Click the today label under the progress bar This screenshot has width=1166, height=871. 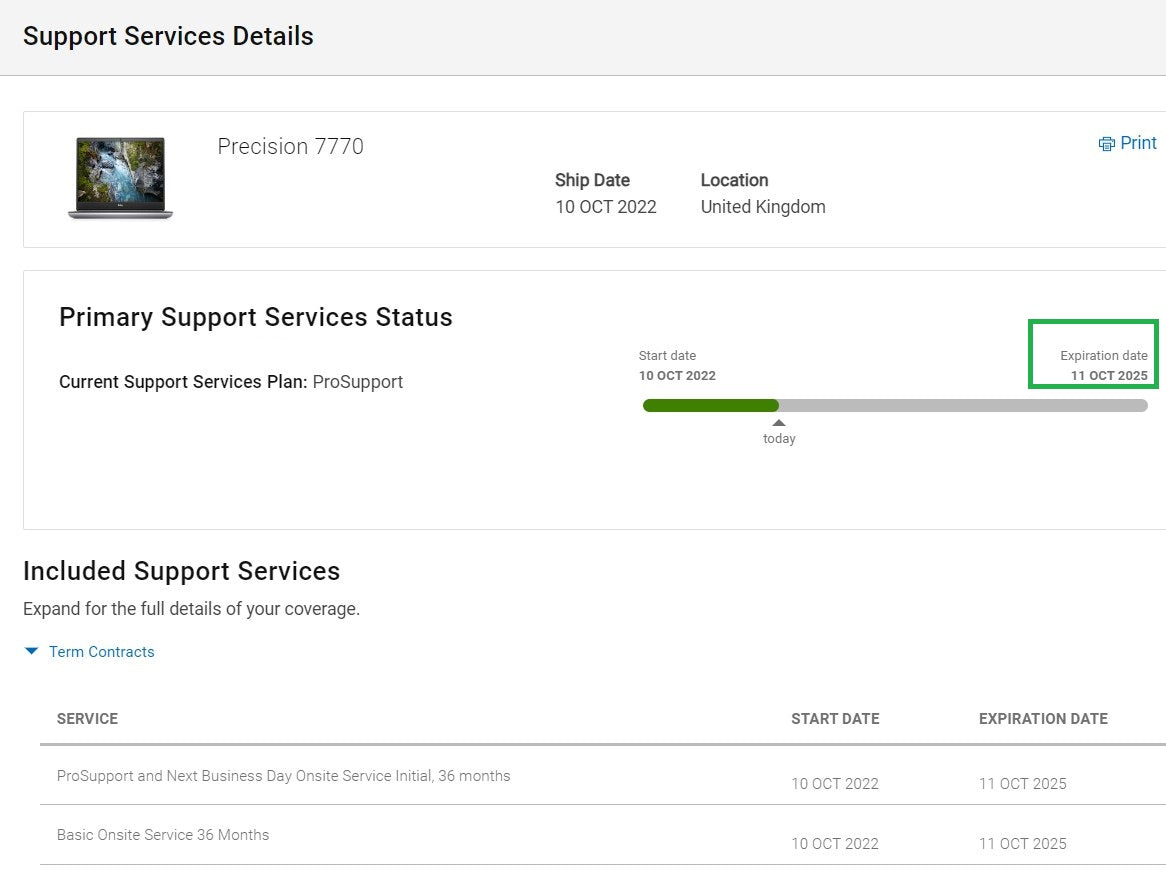pyautogui.click(x=779, y=439)
